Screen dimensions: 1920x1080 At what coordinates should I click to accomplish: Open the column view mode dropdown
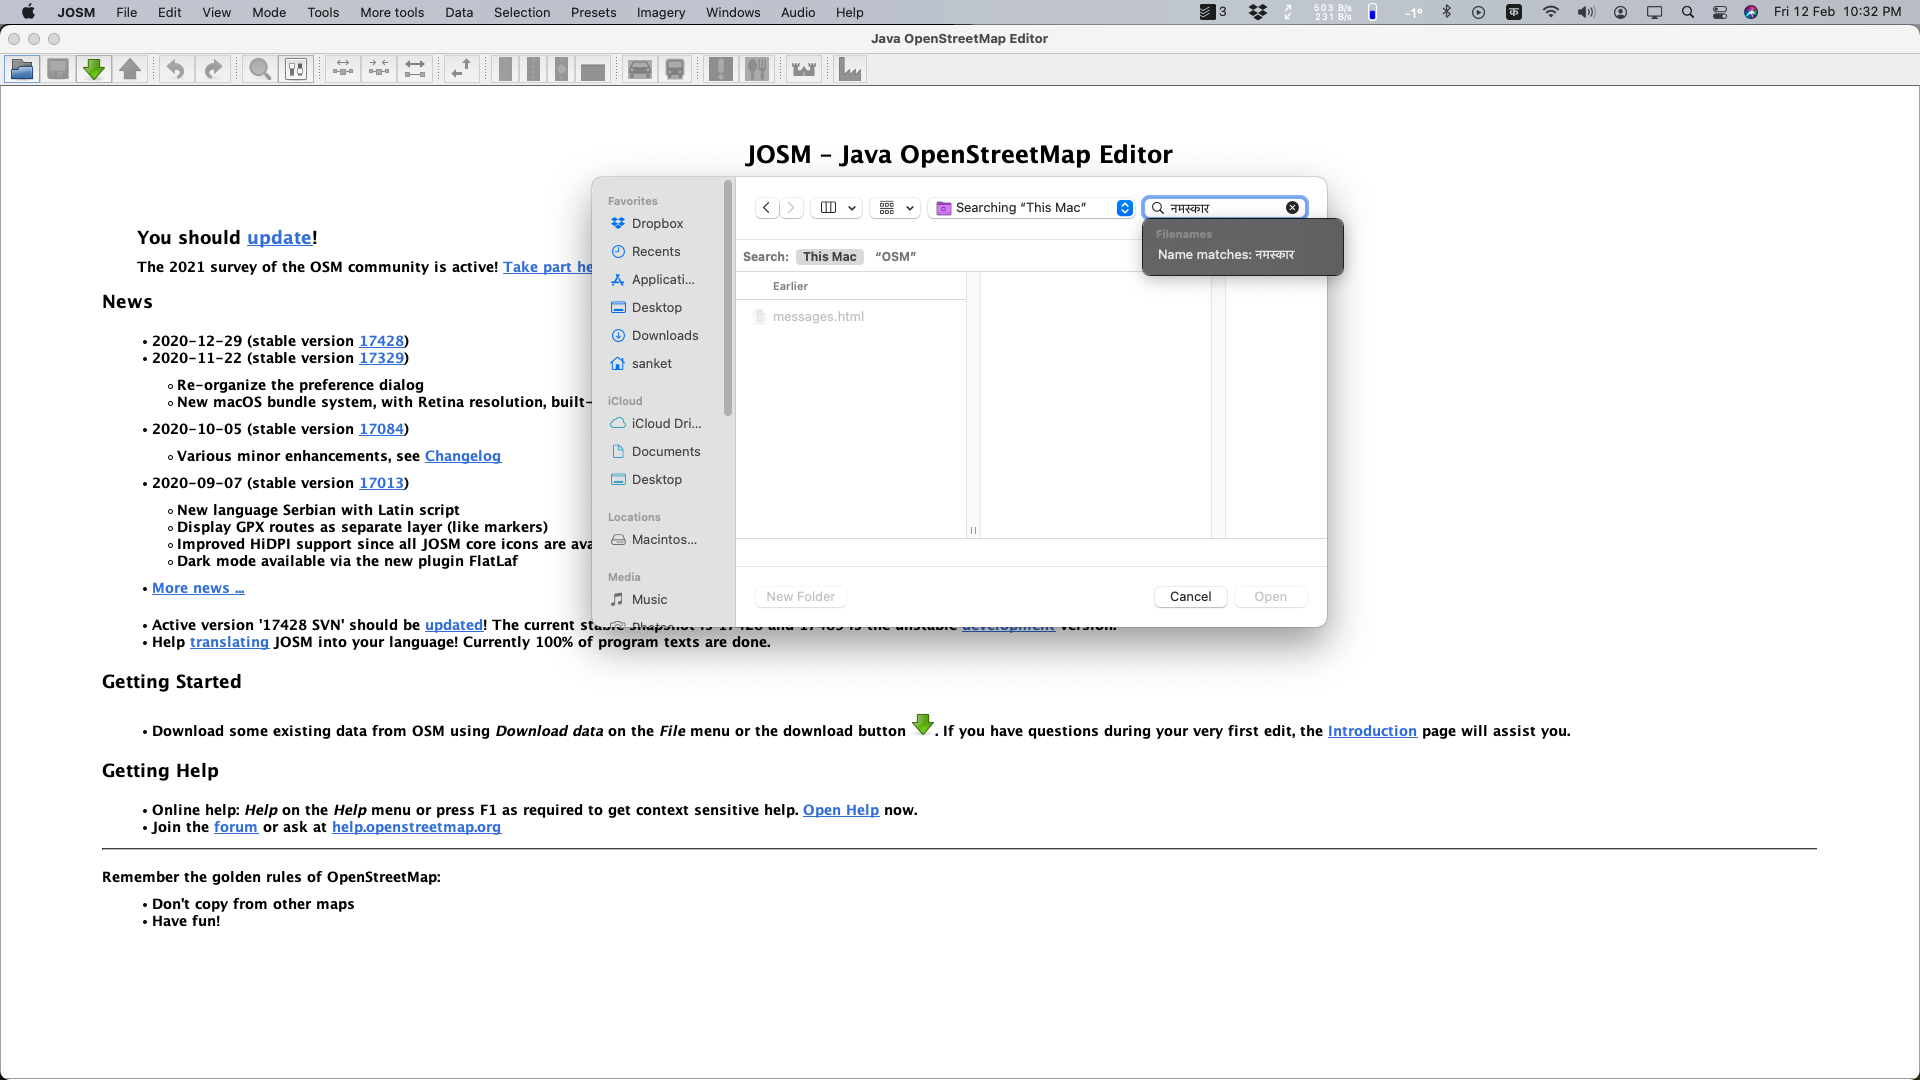pyautogui.click(x=838, y=208)
